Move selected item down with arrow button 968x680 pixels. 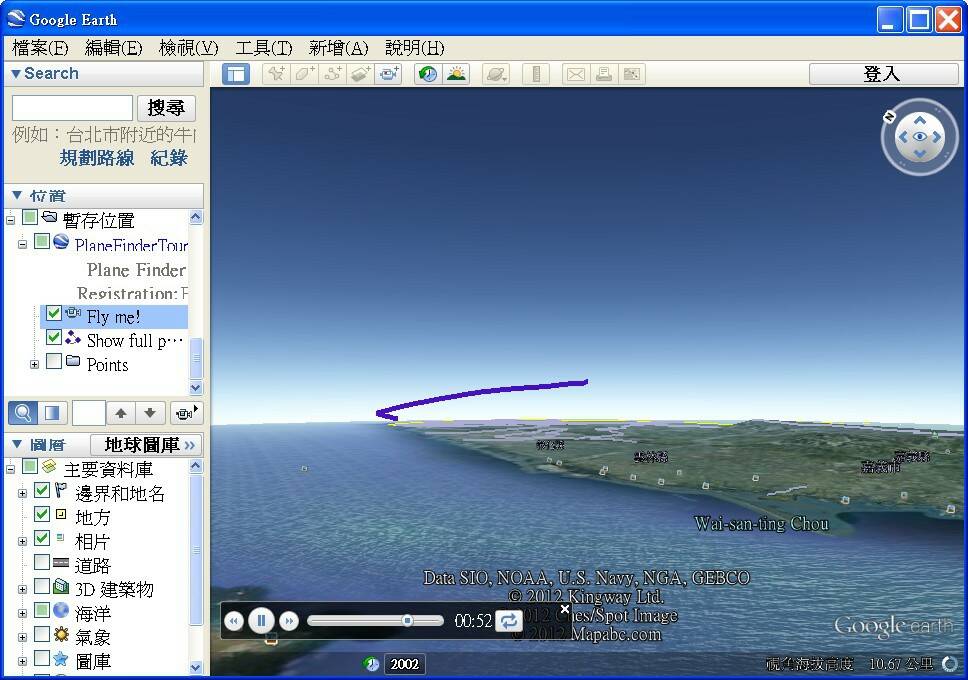[x=150, y=413]
